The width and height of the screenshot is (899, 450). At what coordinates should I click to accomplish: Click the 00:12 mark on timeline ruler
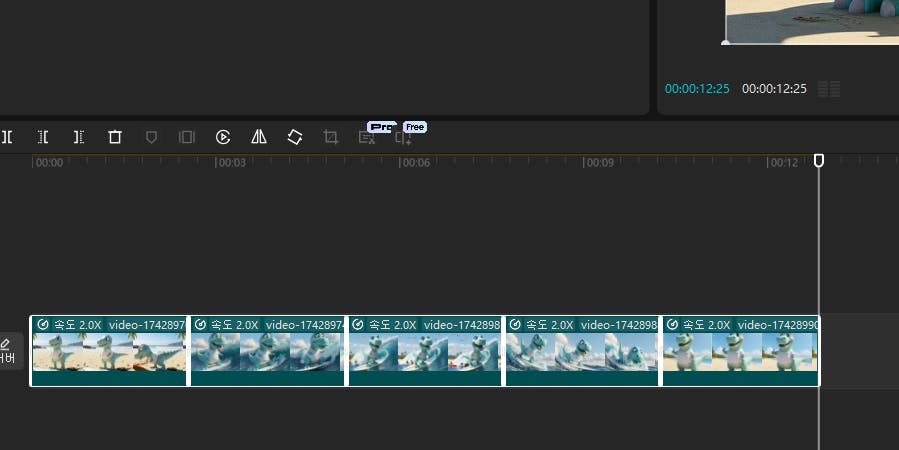coord(783,163)
